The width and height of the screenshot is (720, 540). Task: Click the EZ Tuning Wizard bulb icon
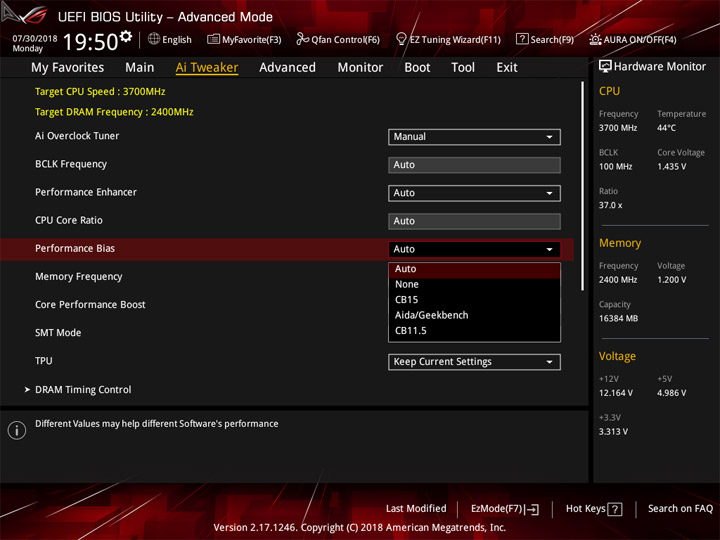(401, 39)
